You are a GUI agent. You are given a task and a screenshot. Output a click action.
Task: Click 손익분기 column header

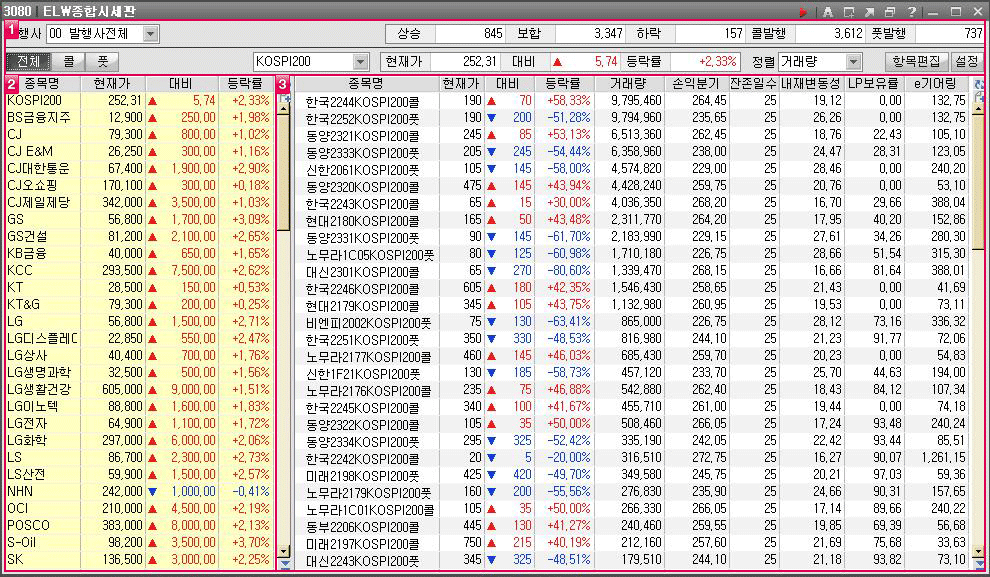coord(695,83)
